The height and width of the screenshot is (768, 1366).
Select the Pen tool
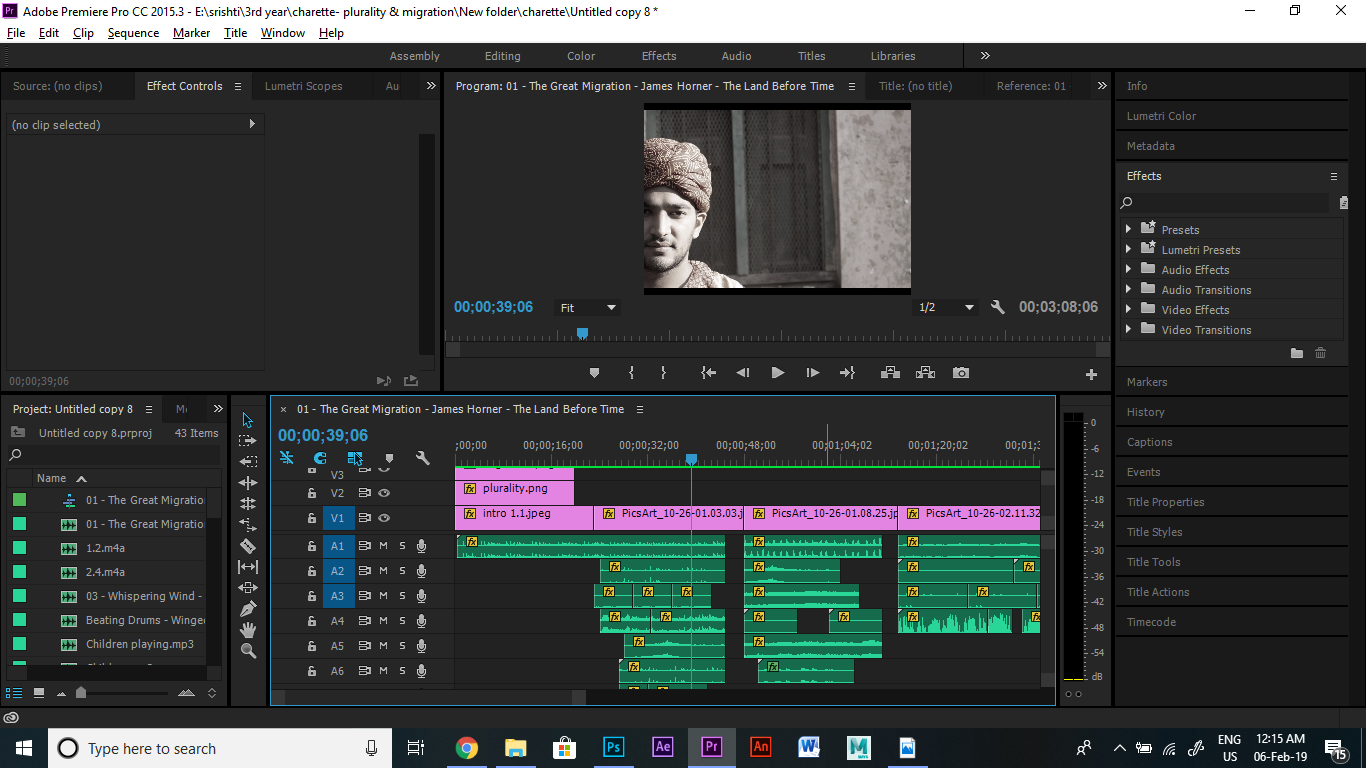point(248,609)
